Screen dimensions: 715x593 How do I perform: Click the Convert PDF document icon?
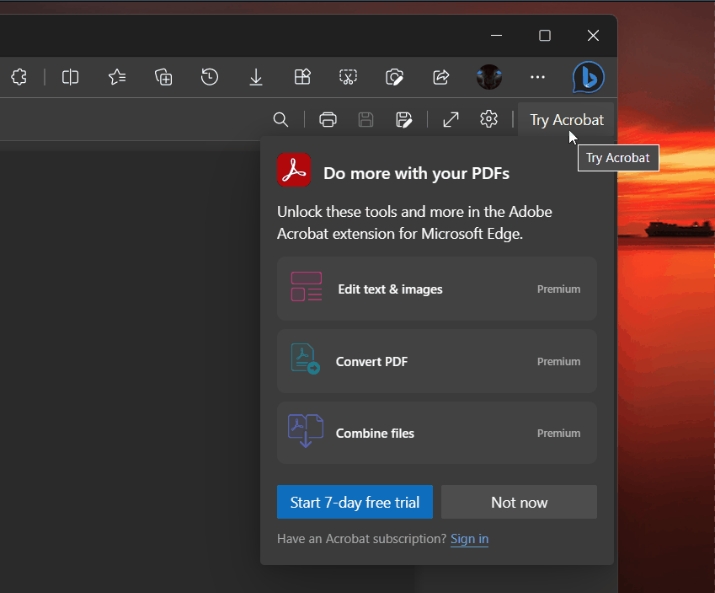(x=305, y=359)
